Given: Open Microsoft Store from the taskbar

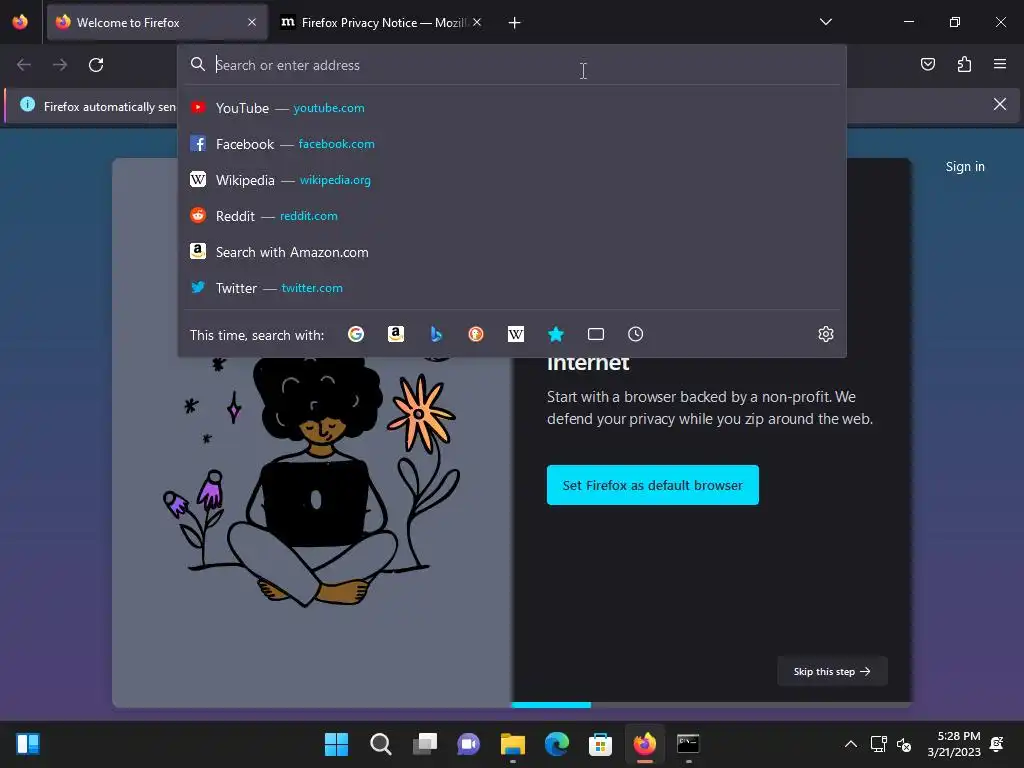Looking at the screenshot, I should pos(600,744).
